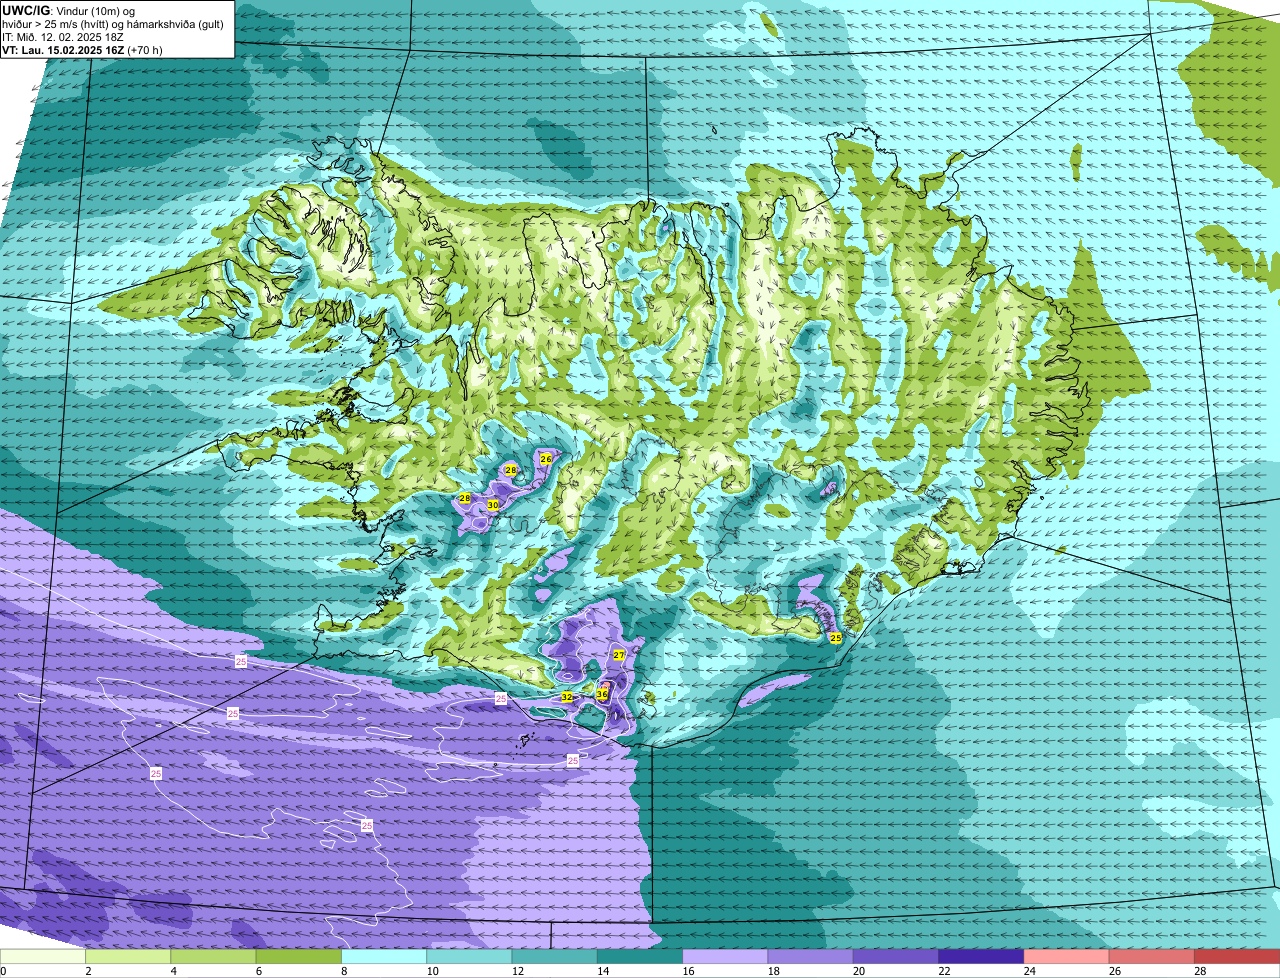The image size is (1280, 978).
Task: Pick the 22–24 m/s dark indigo legend swatch
Action: coord(981,956)
